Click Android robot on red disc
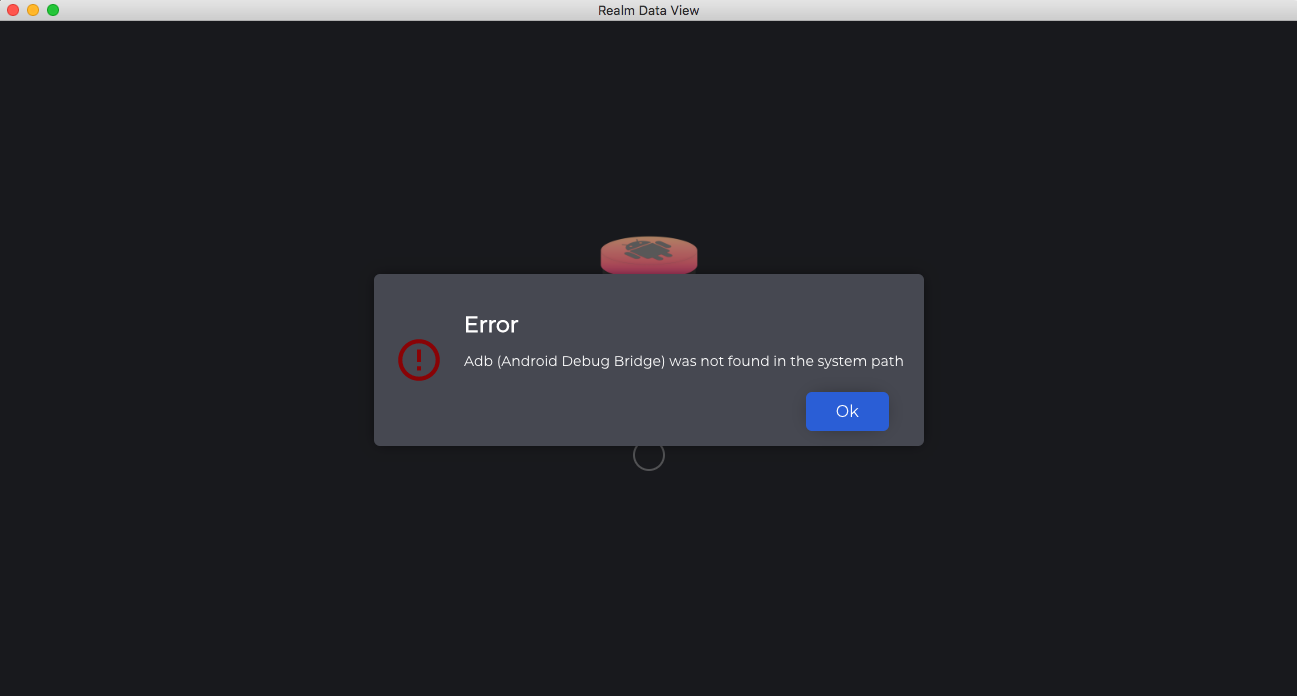Image resolution: width=1297 pixels, height=696 pixels. 649,250
